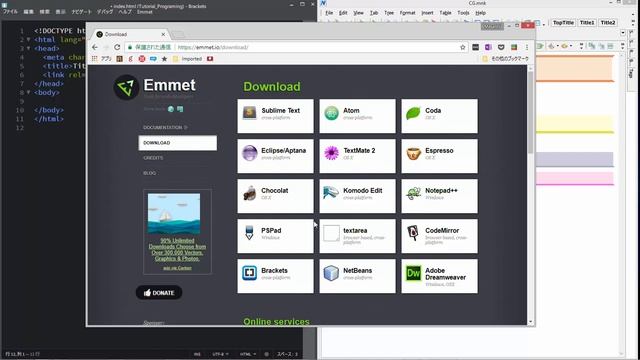The image size is (640, 360).
Task: Click the INS indicator in Brackets status bar
Action: [x=197, y=354]
